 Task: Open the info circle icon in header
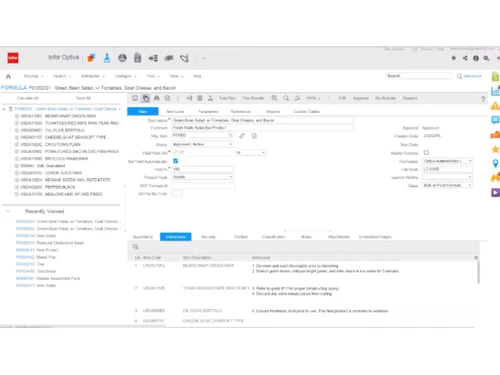coord(476,58)
